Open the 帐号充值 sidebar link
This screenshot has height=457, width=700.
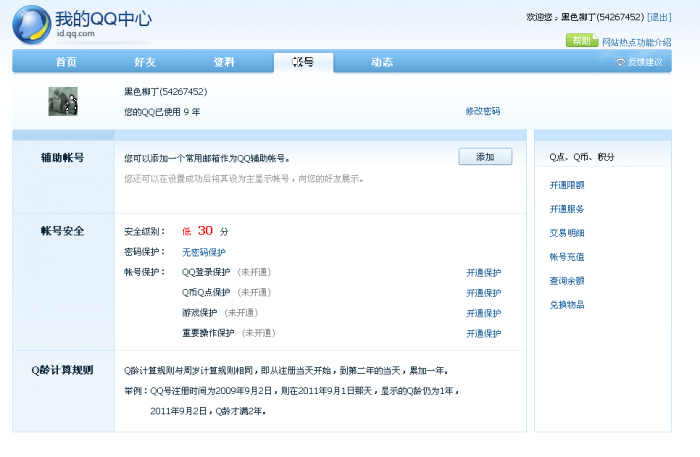pos(567,257)
